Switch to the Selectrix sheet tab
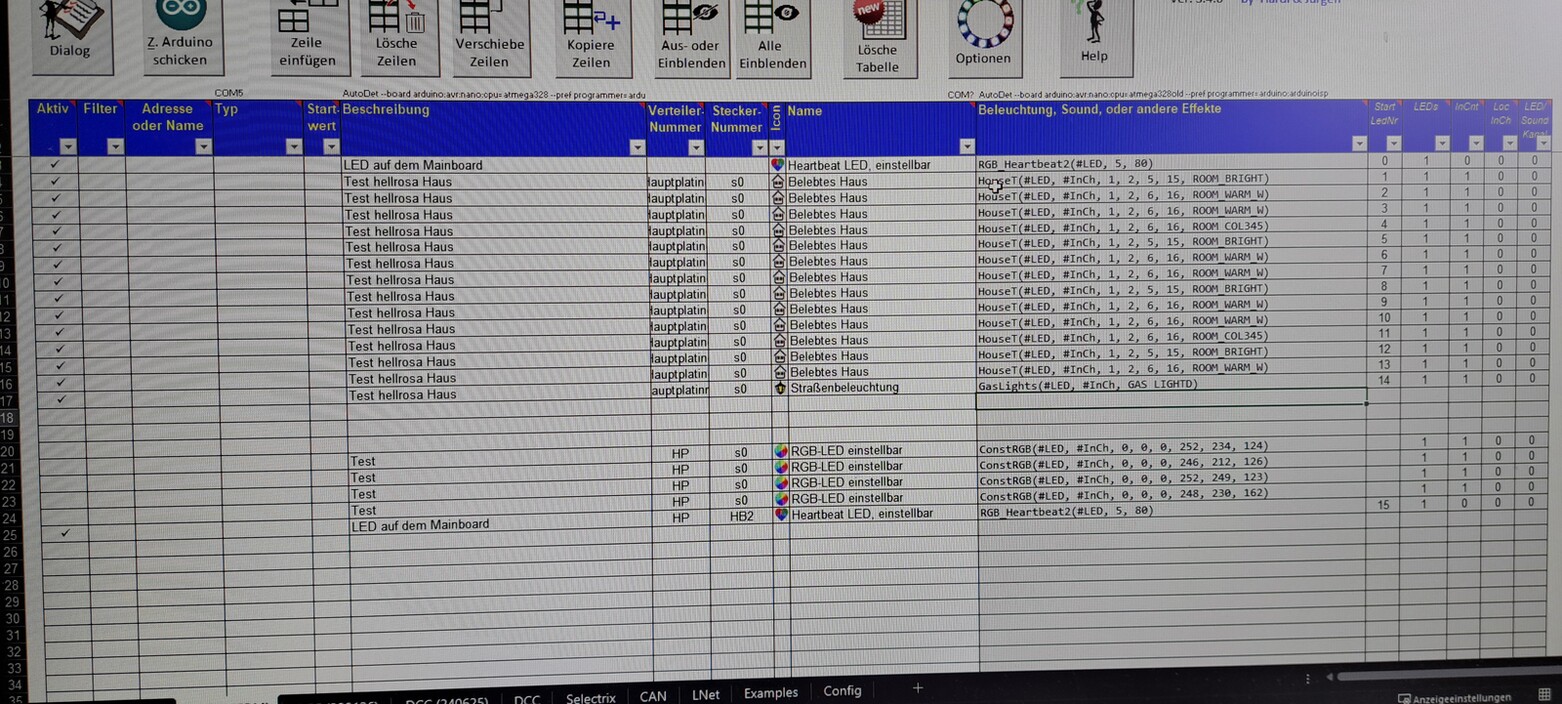Image resolution: width=1562 pixels, height=704 pixels. pos(590,697)
